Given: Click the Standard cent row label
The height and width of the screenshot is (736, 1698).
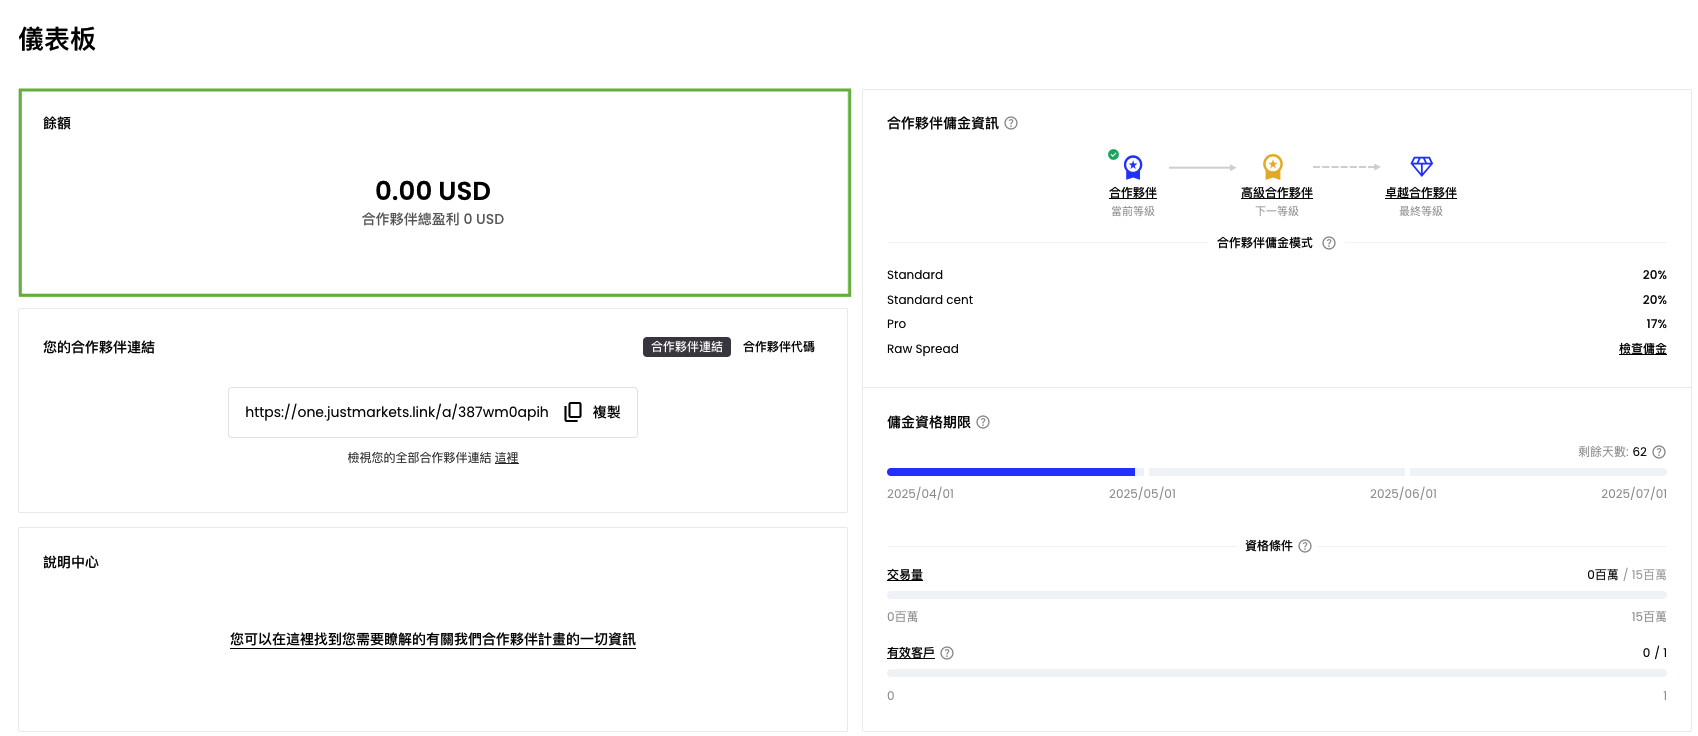Looking at the screenshot, I should tap(930, 300).
